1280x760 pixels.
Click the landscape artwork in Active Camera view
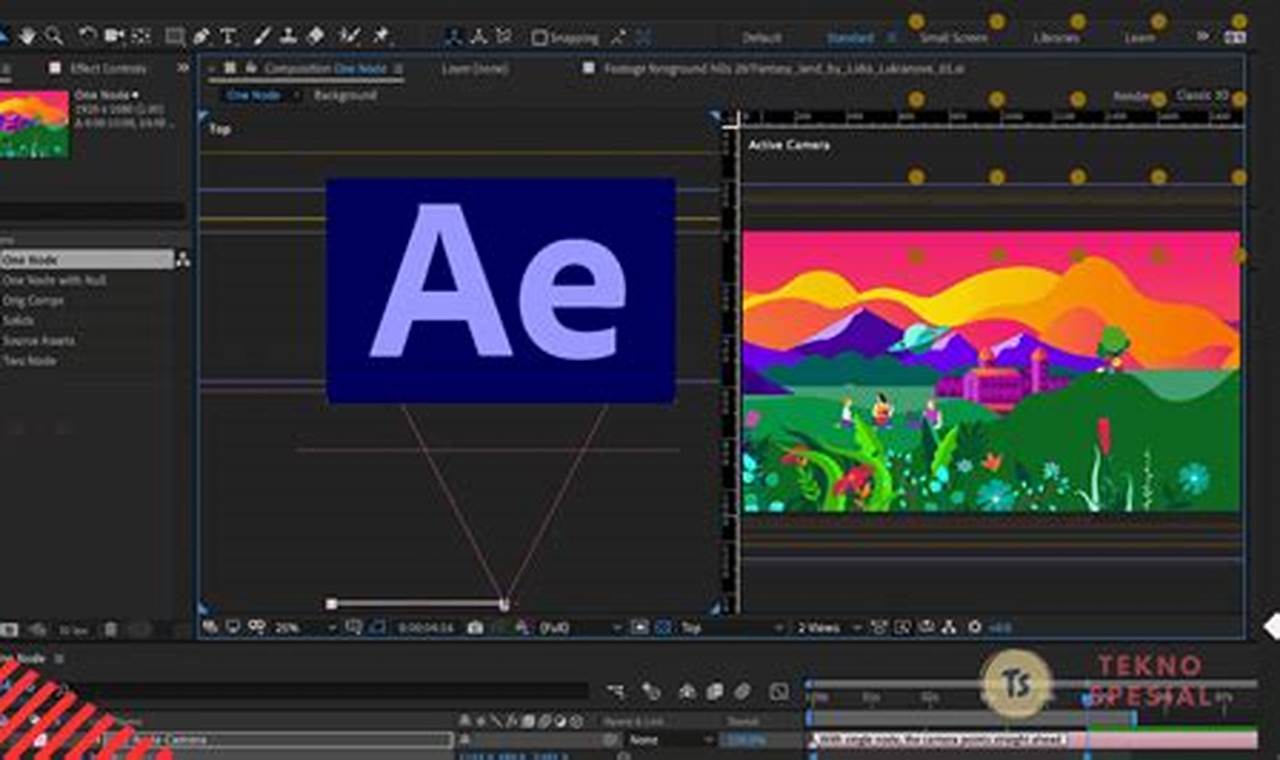pyautogui.click(x=991, y=371)
